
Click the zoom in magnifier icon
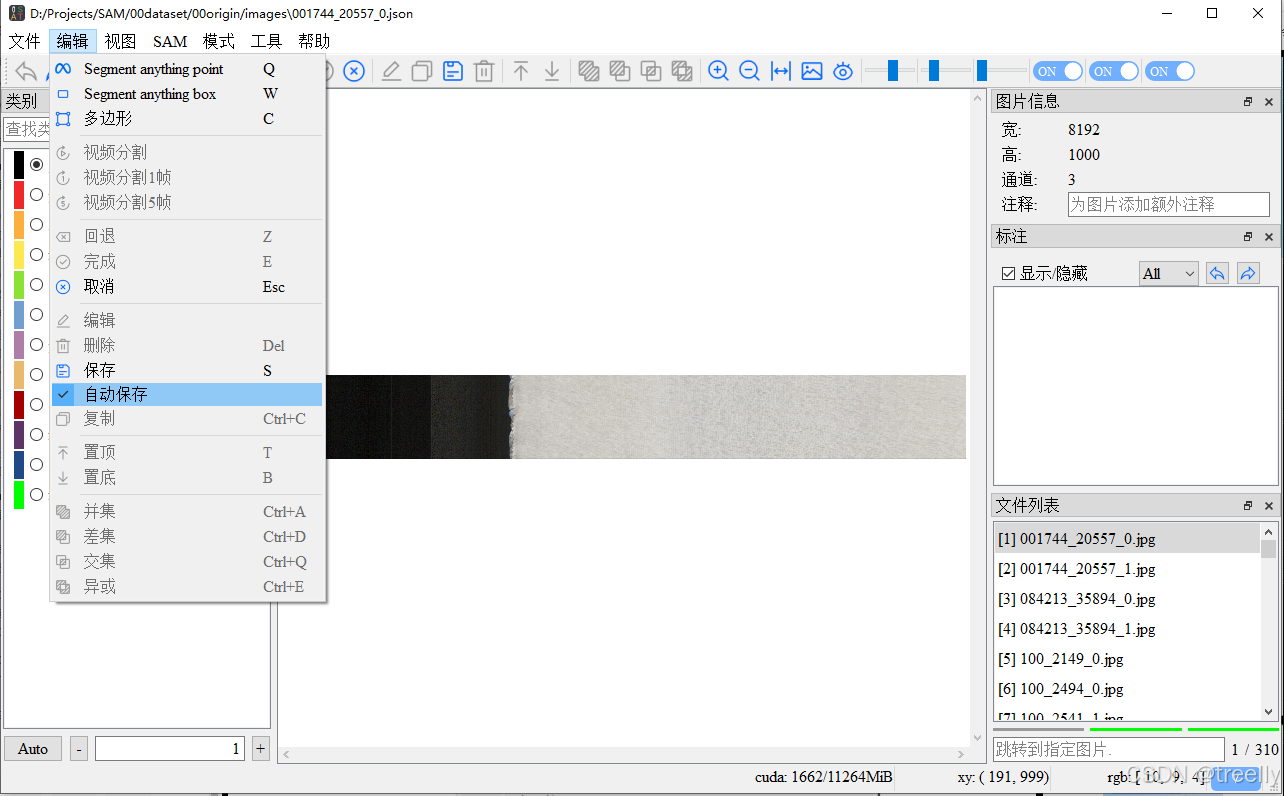(718, 71)
